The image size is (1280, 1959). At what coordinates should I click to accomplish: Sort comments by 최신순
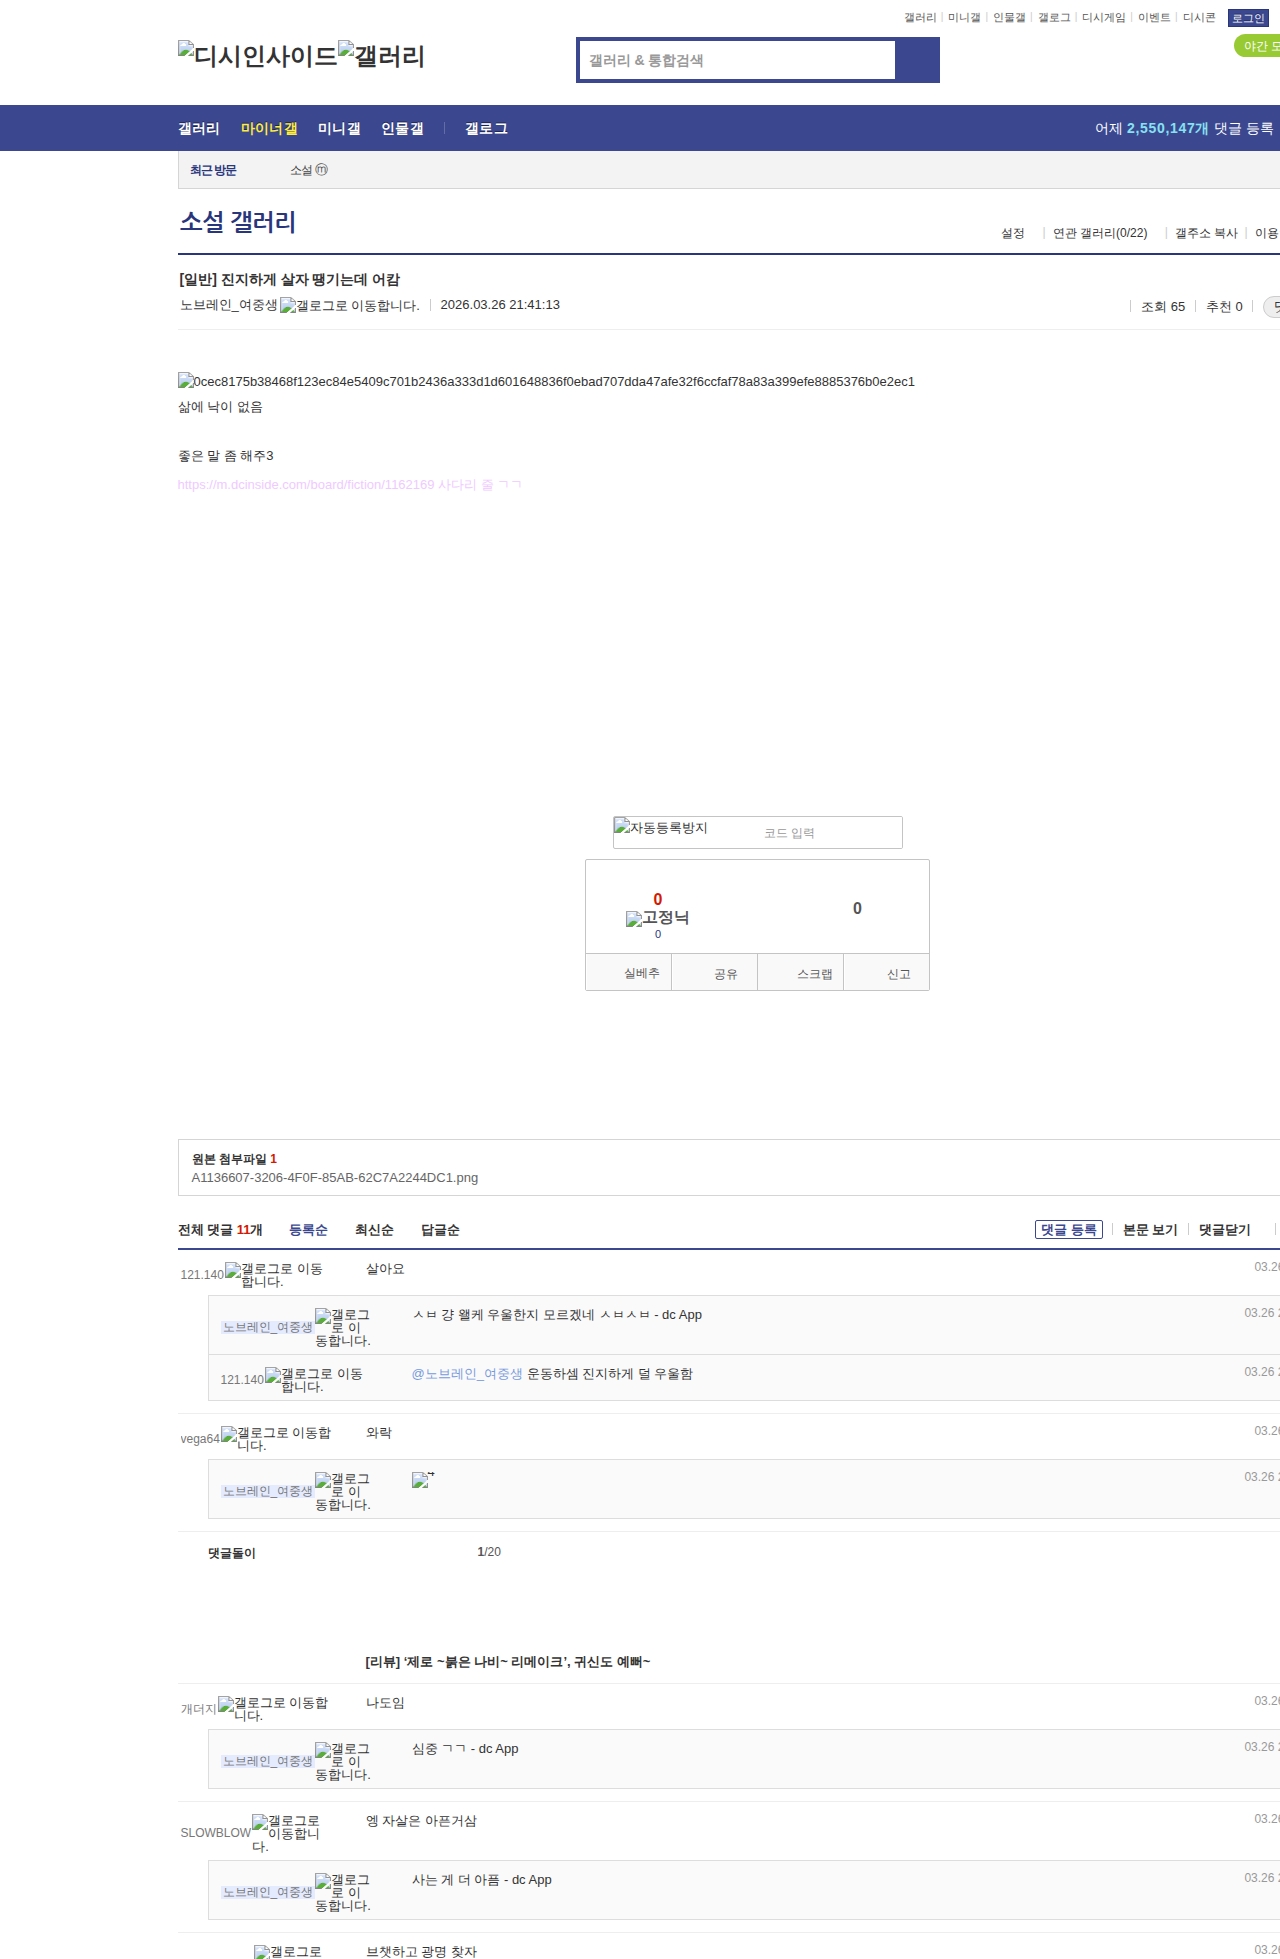374,1230
